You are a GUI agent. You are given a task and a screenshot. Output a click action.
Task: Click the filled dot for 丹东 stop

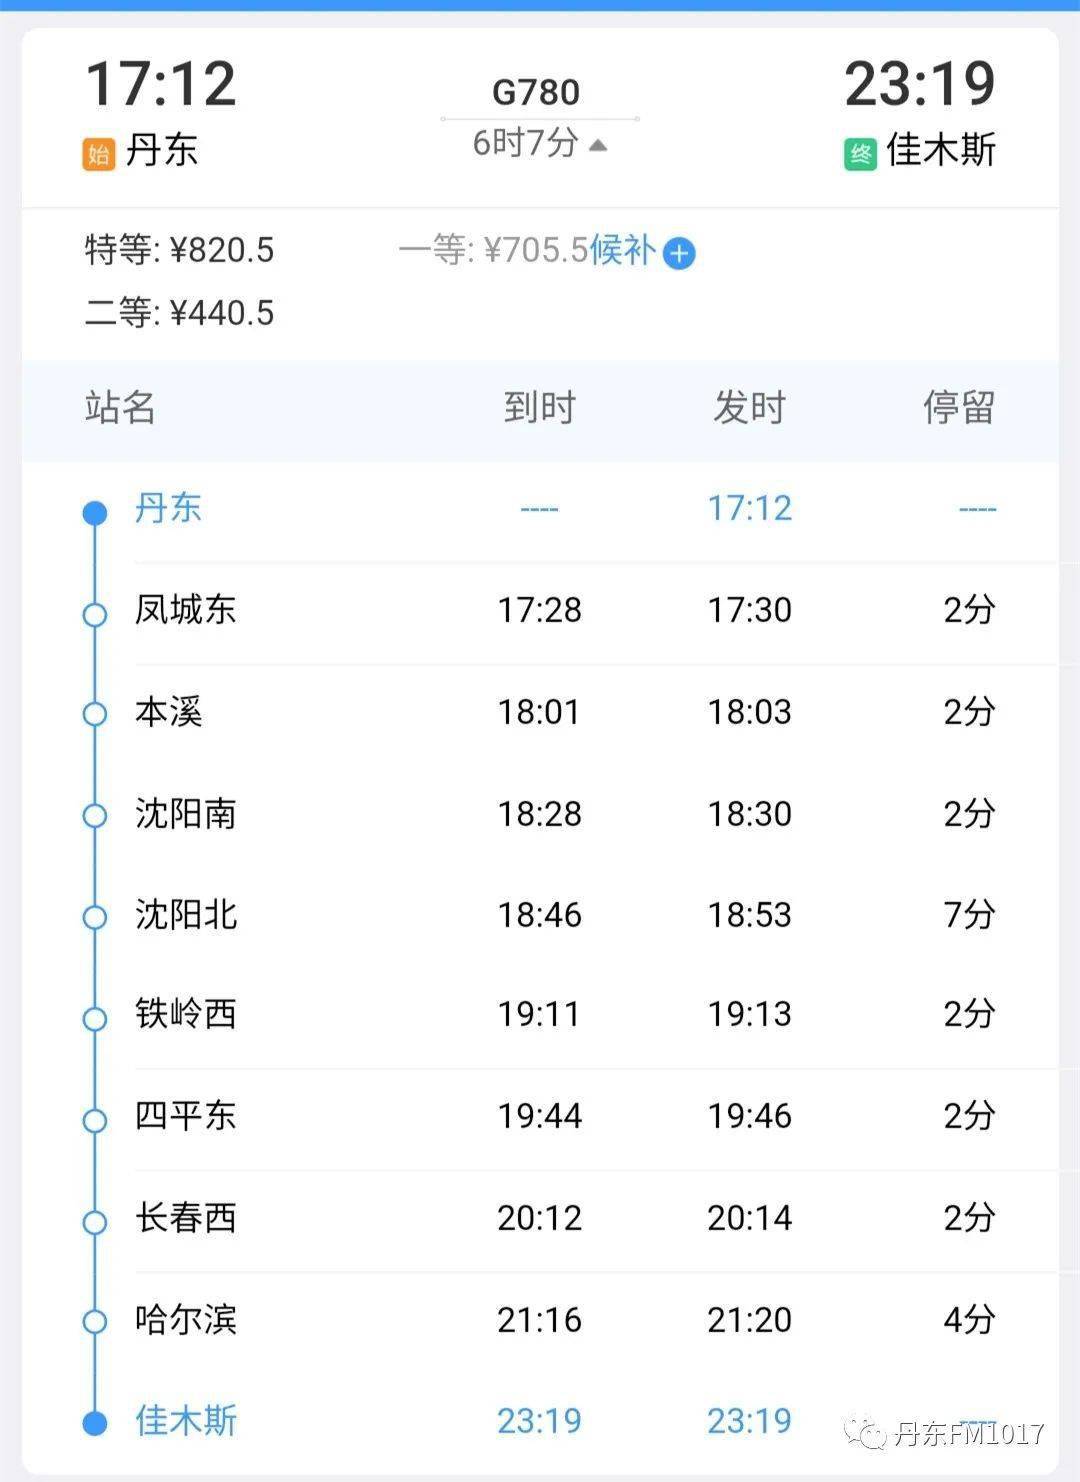(x=95, y=513)
